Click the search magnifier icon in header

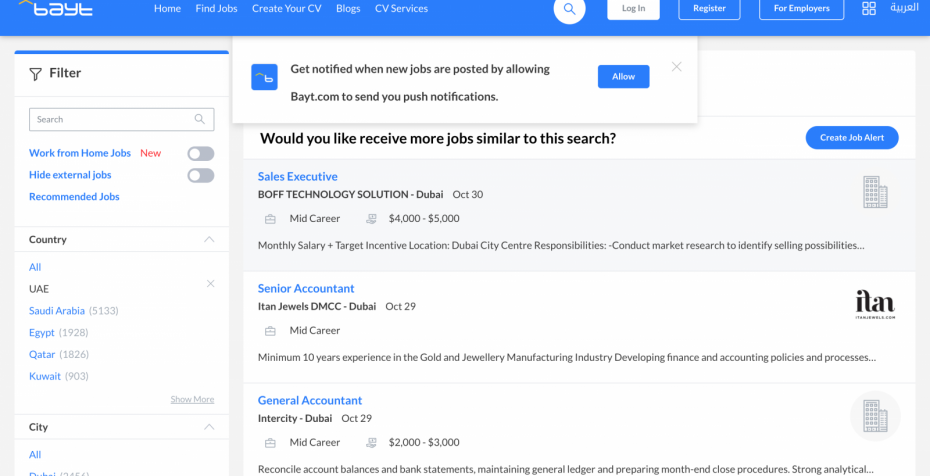[569, 9]
